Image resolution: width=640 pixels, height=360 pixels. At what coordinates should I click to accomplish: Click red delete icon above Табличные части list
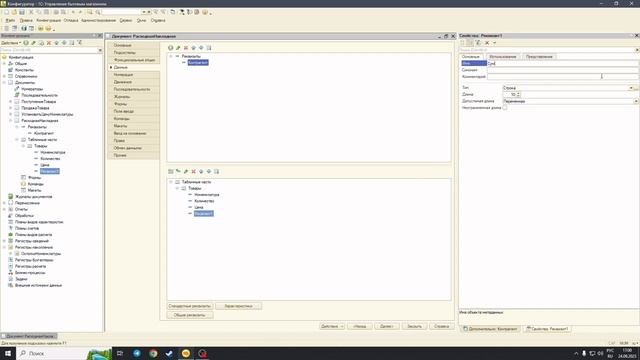pyautogui.click(x=193, y=171)
